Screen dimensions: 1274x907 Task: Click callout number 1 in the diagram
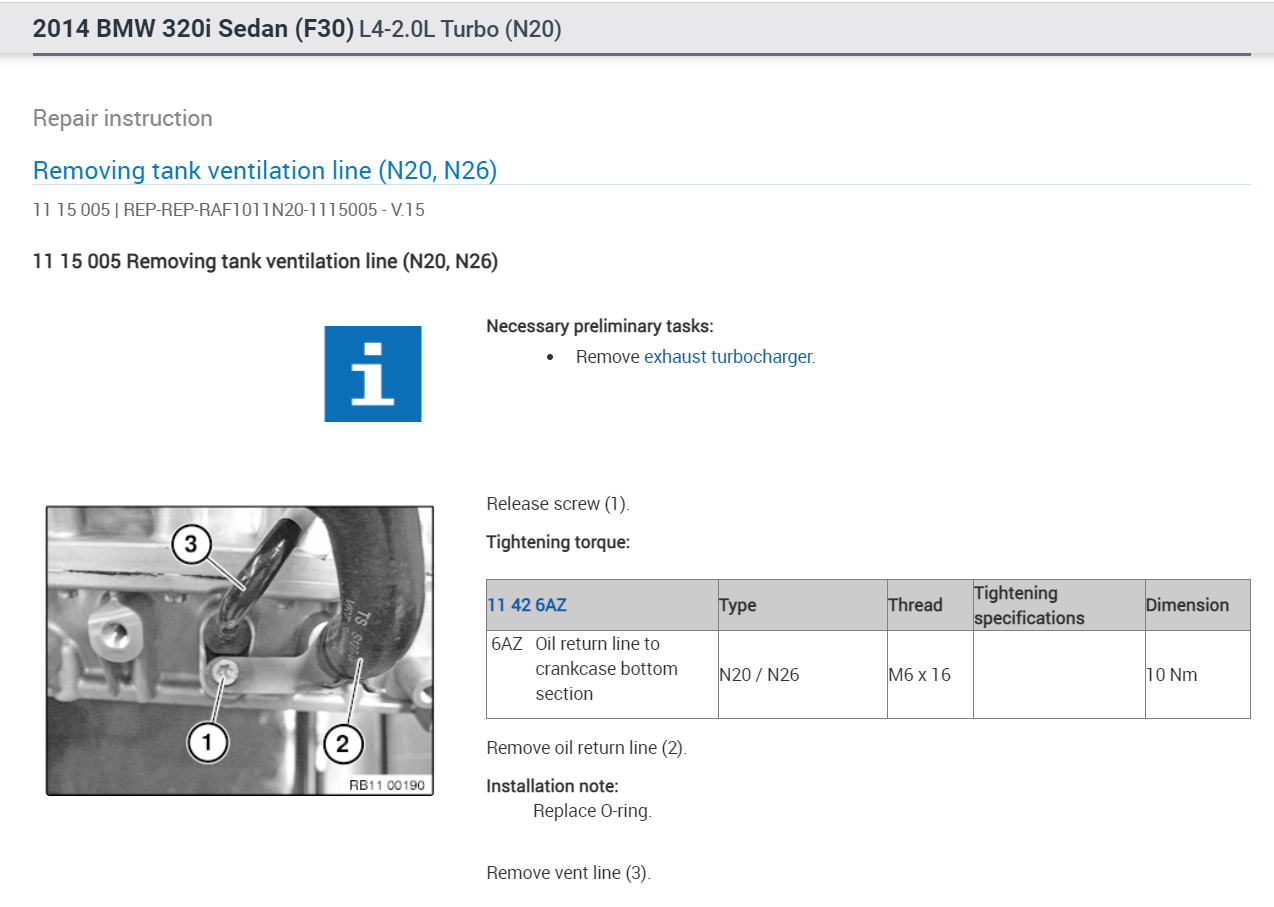pyautogui.click(x=208, y=742)
